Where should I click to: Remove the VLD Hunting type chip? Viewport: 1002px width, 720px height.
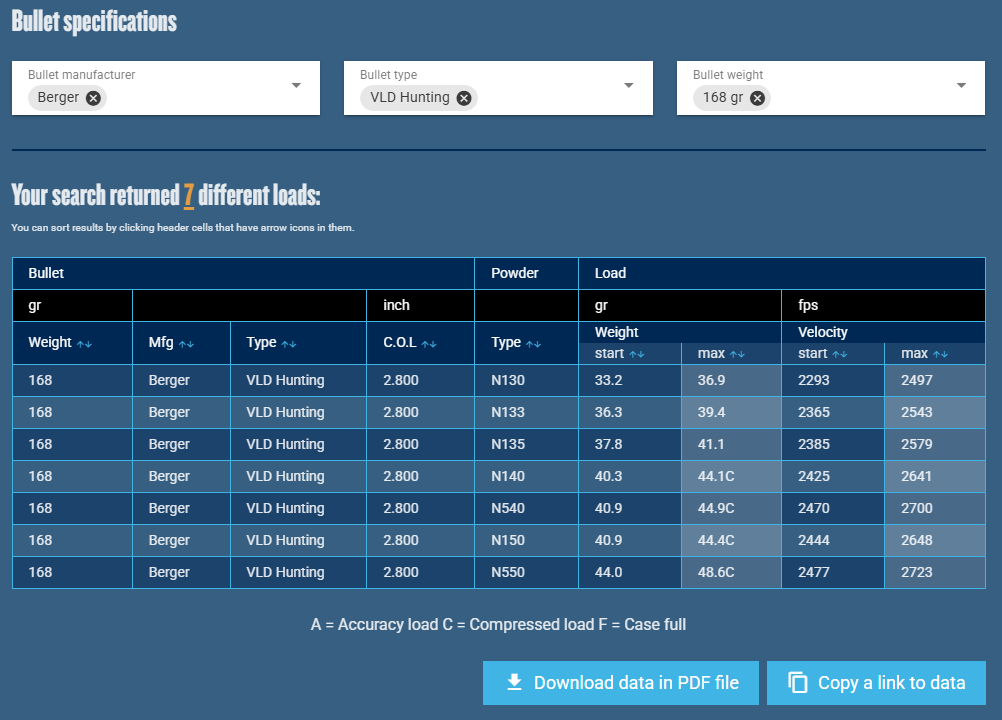click(464, 98)
